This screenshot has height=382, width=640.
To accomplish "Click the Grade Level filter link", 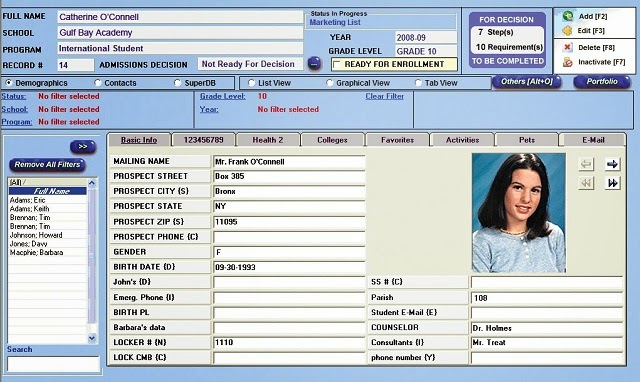I will pos(222,96).
